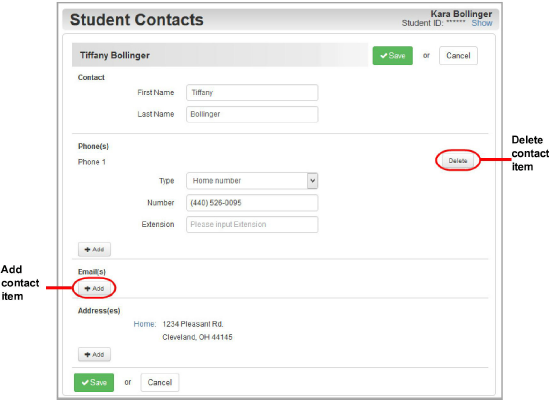The height and width of the screenshot is (400, 555).
Task: Show the hidden Student ID
Action: (x=482, y=23)
